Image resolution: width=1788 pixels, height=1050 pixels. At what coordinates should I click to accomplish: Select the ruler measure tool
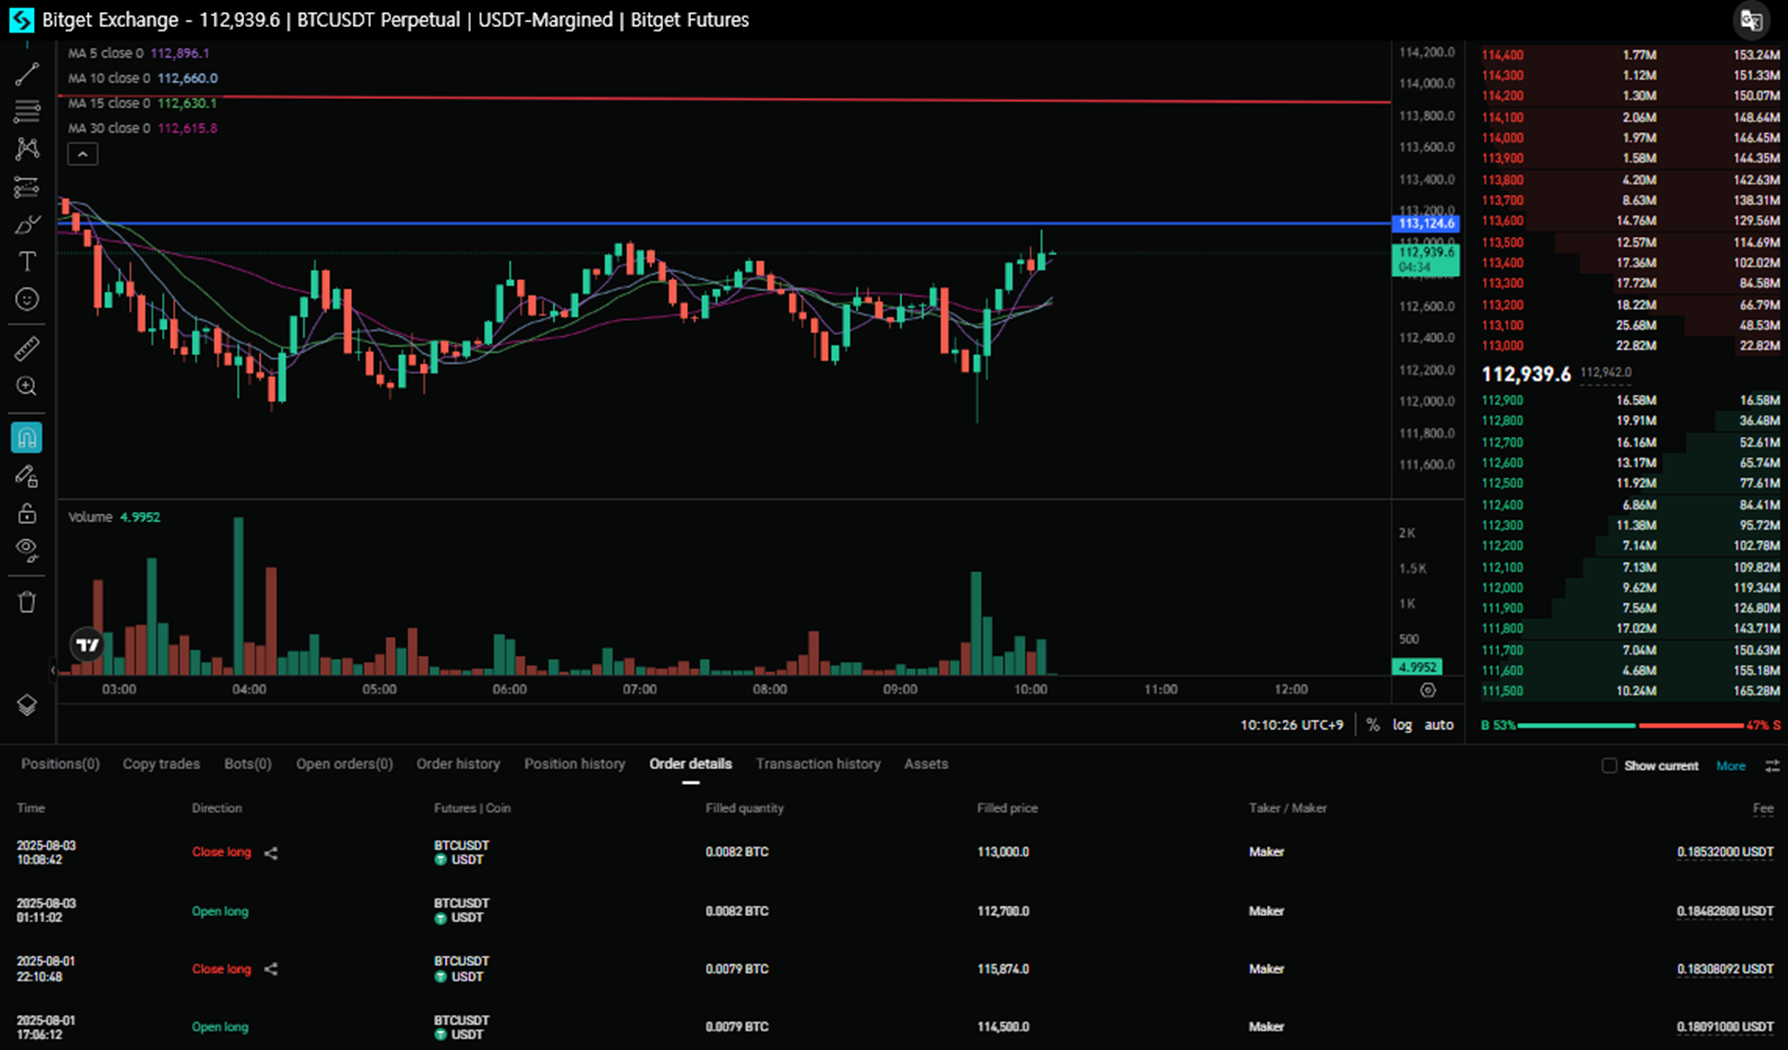(27, 348)
